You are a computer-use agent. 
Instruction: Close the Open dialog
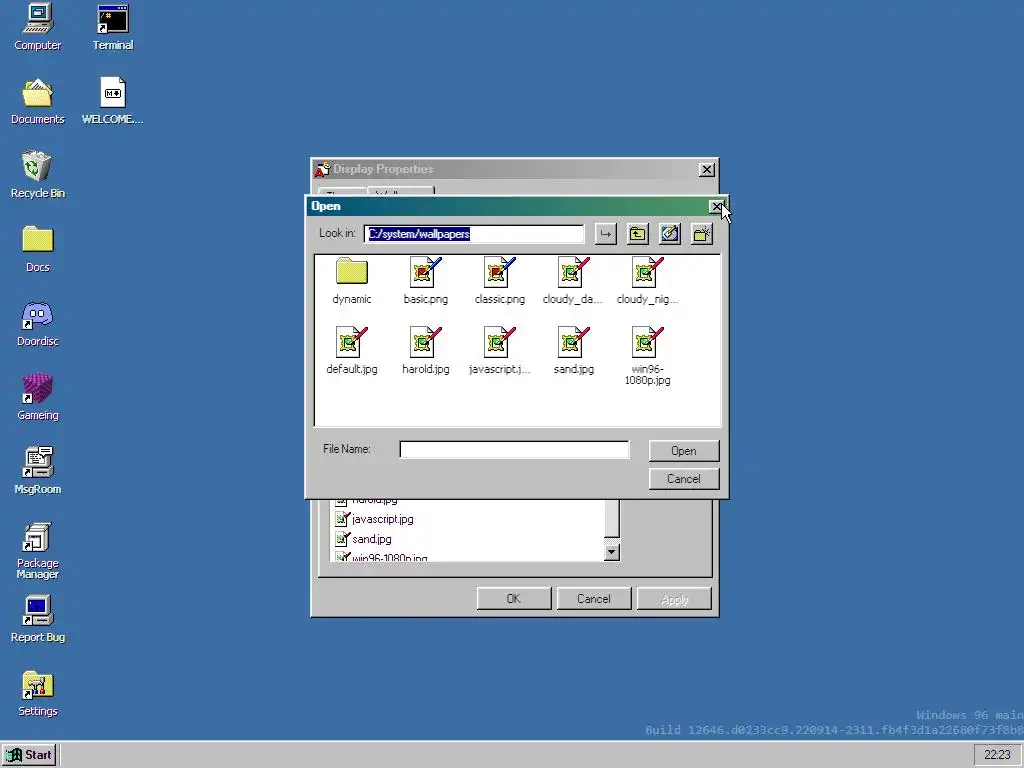716,207
